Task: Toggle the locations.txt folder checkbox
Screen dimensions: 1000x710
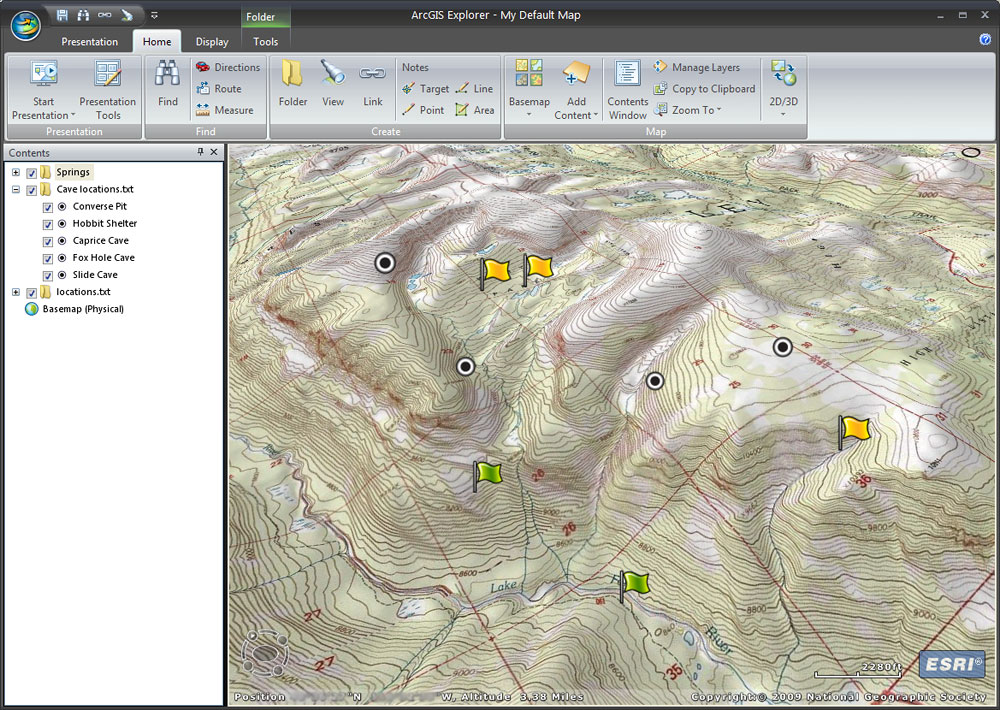Action: coord(31,293)
